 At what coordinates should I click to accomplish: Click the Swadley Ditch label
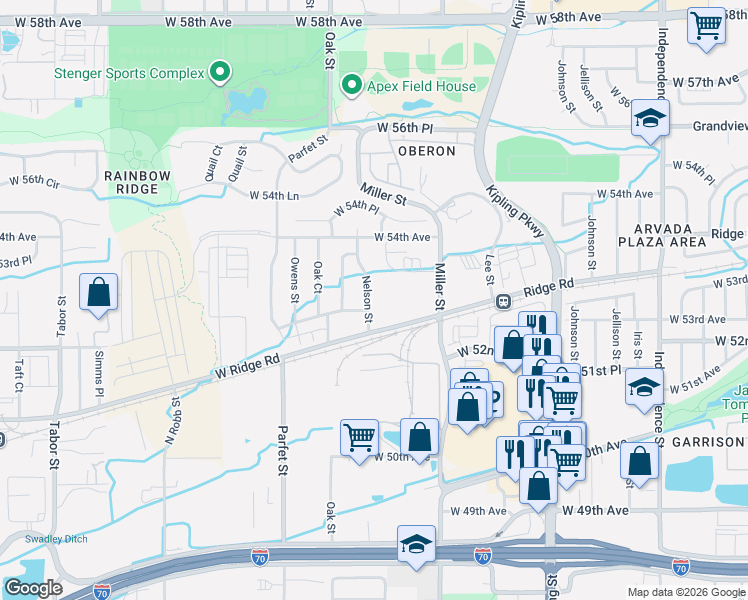56,539
